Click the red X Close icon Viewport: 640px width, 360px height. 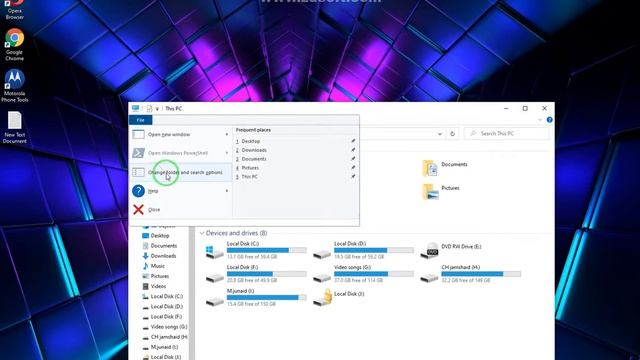tap(138, 210)
